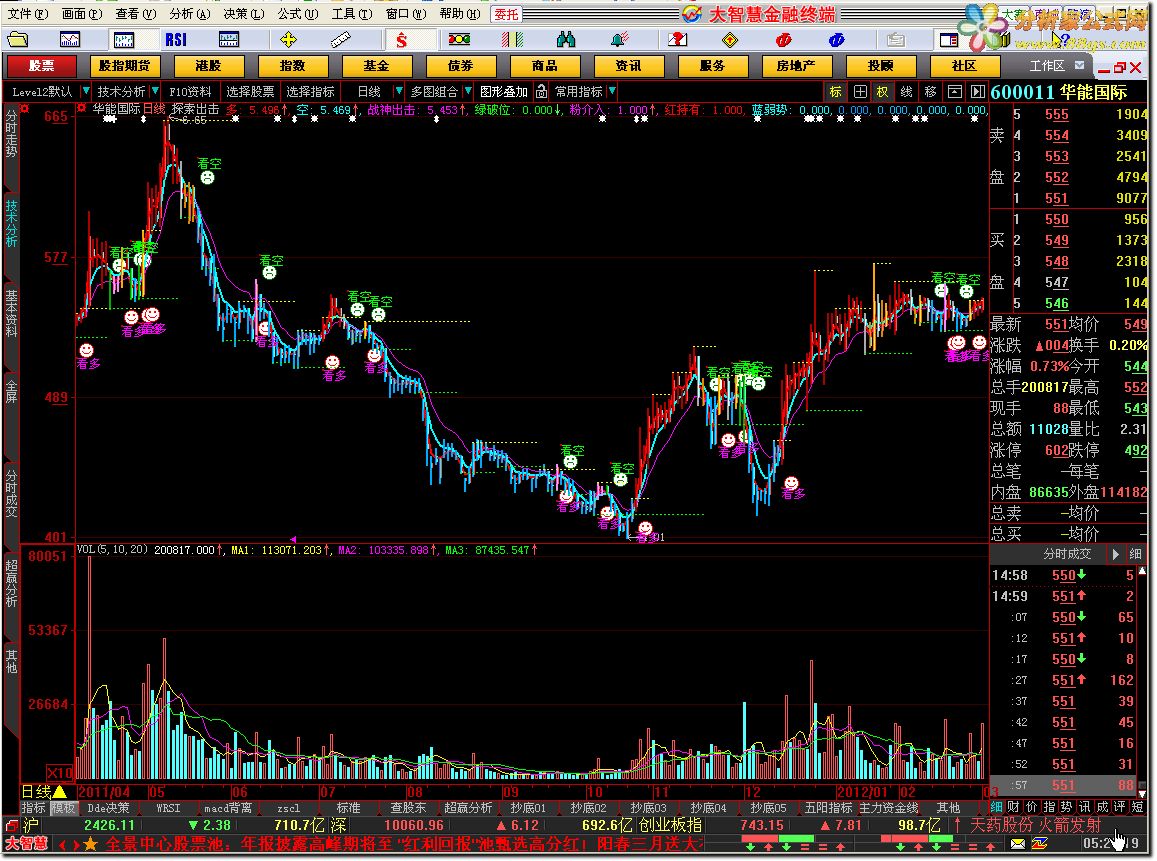Viewport: 1157px width, 861px height.
Task: Click the window panel icon near 移
Action: click(954, 91)
